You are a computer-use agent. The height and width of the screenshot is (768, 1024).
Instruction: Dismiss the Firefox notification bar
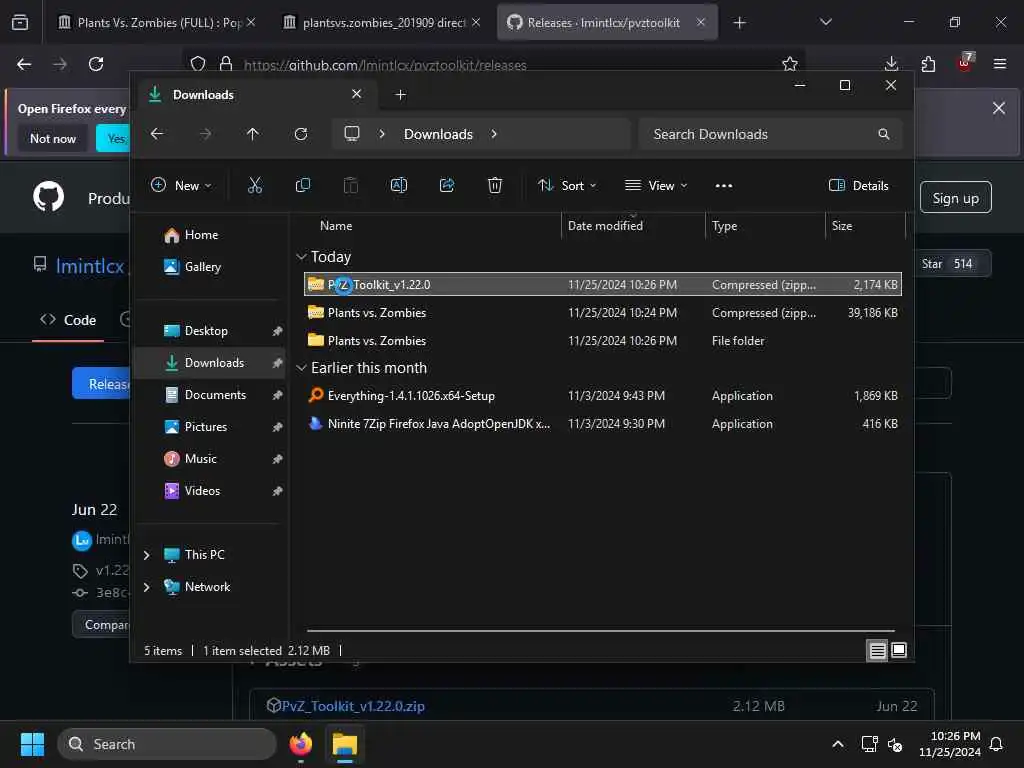(x=999, y=108)
